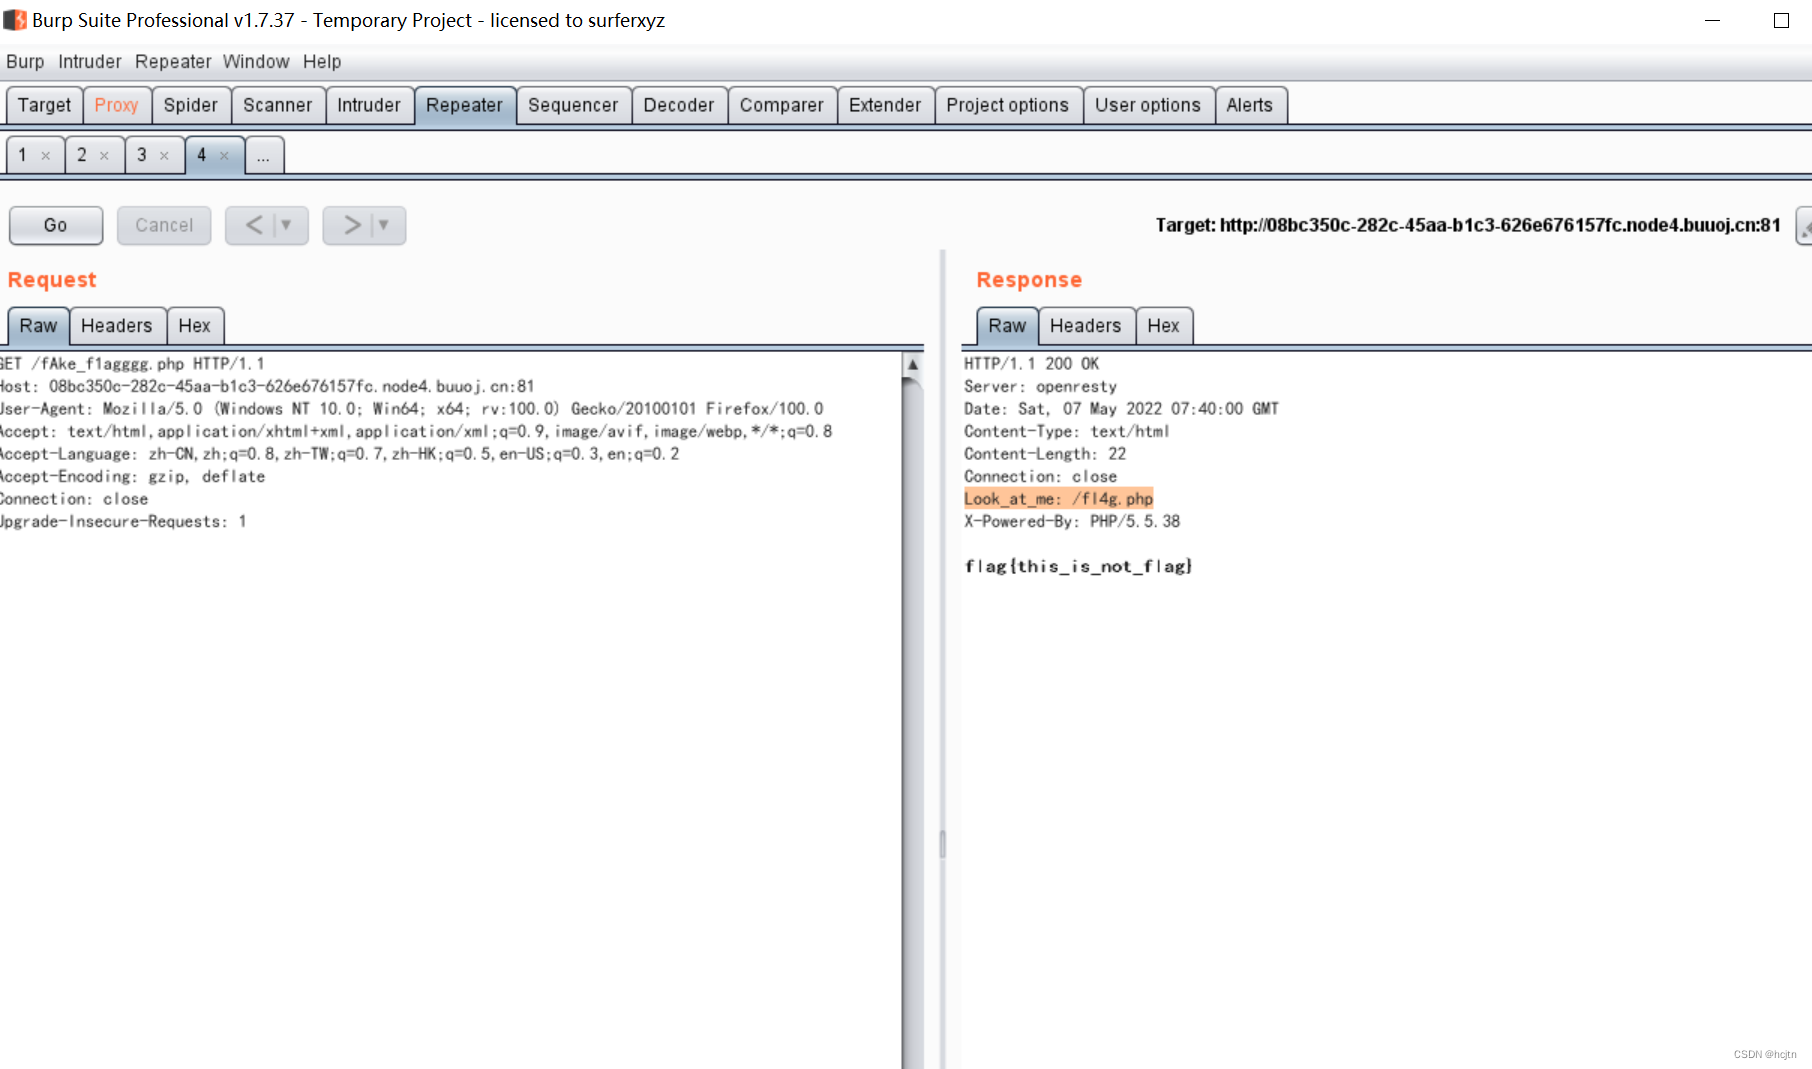Click the HTTP/1.1 200 OK status line
The width and height of the screenshot is (1812, 1069).
point(1031,364)
